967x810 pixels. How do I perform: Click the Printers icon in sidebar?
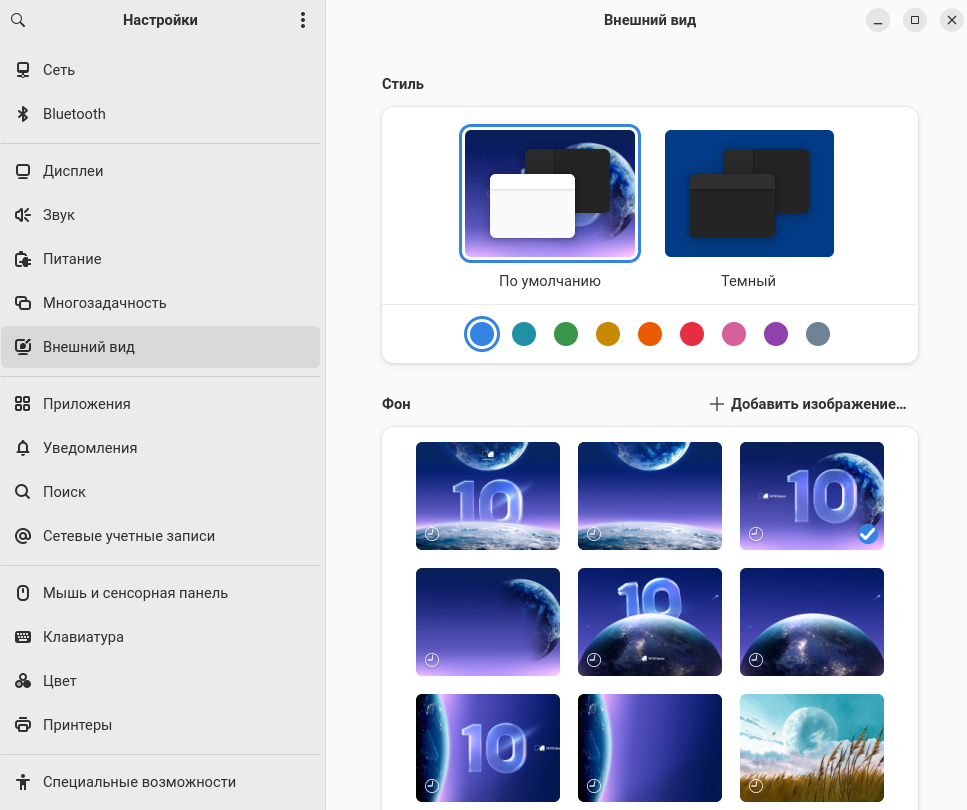pos(23,725)
